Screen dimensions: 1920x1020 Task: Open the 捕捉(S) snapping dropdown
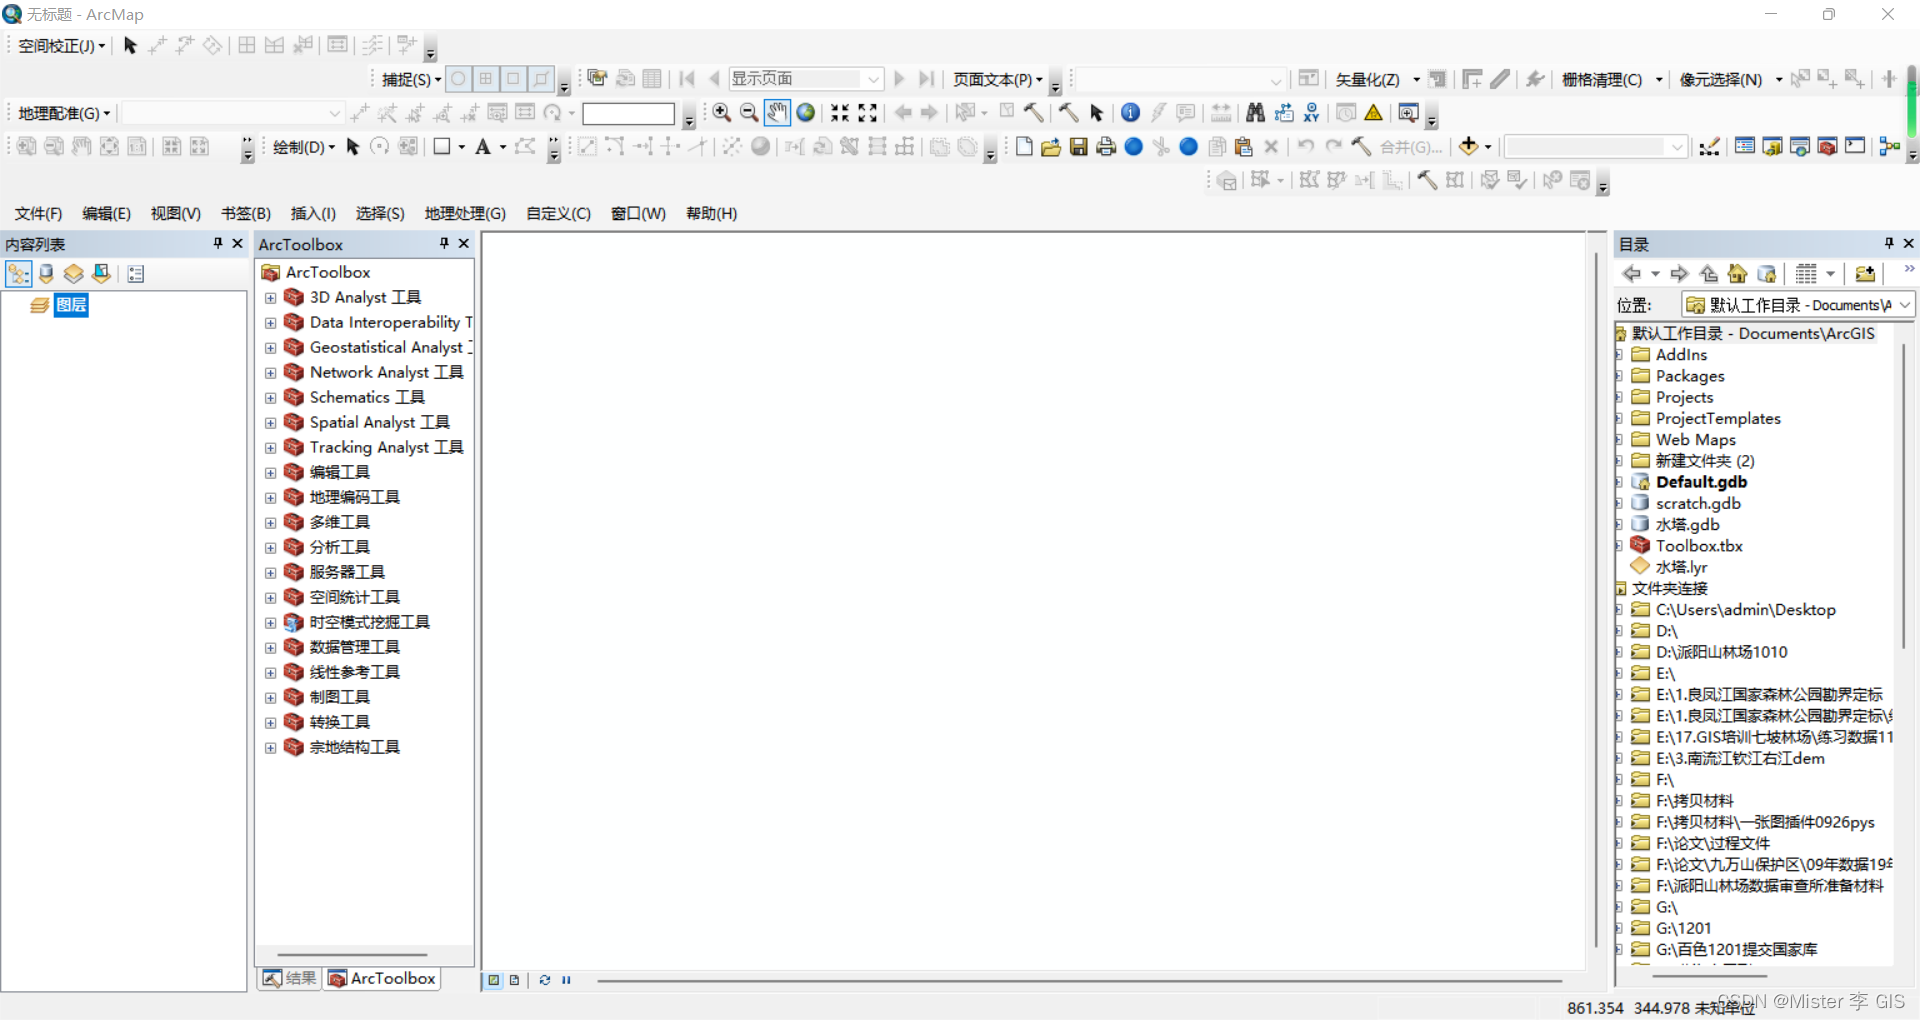[x=411, y=79]
